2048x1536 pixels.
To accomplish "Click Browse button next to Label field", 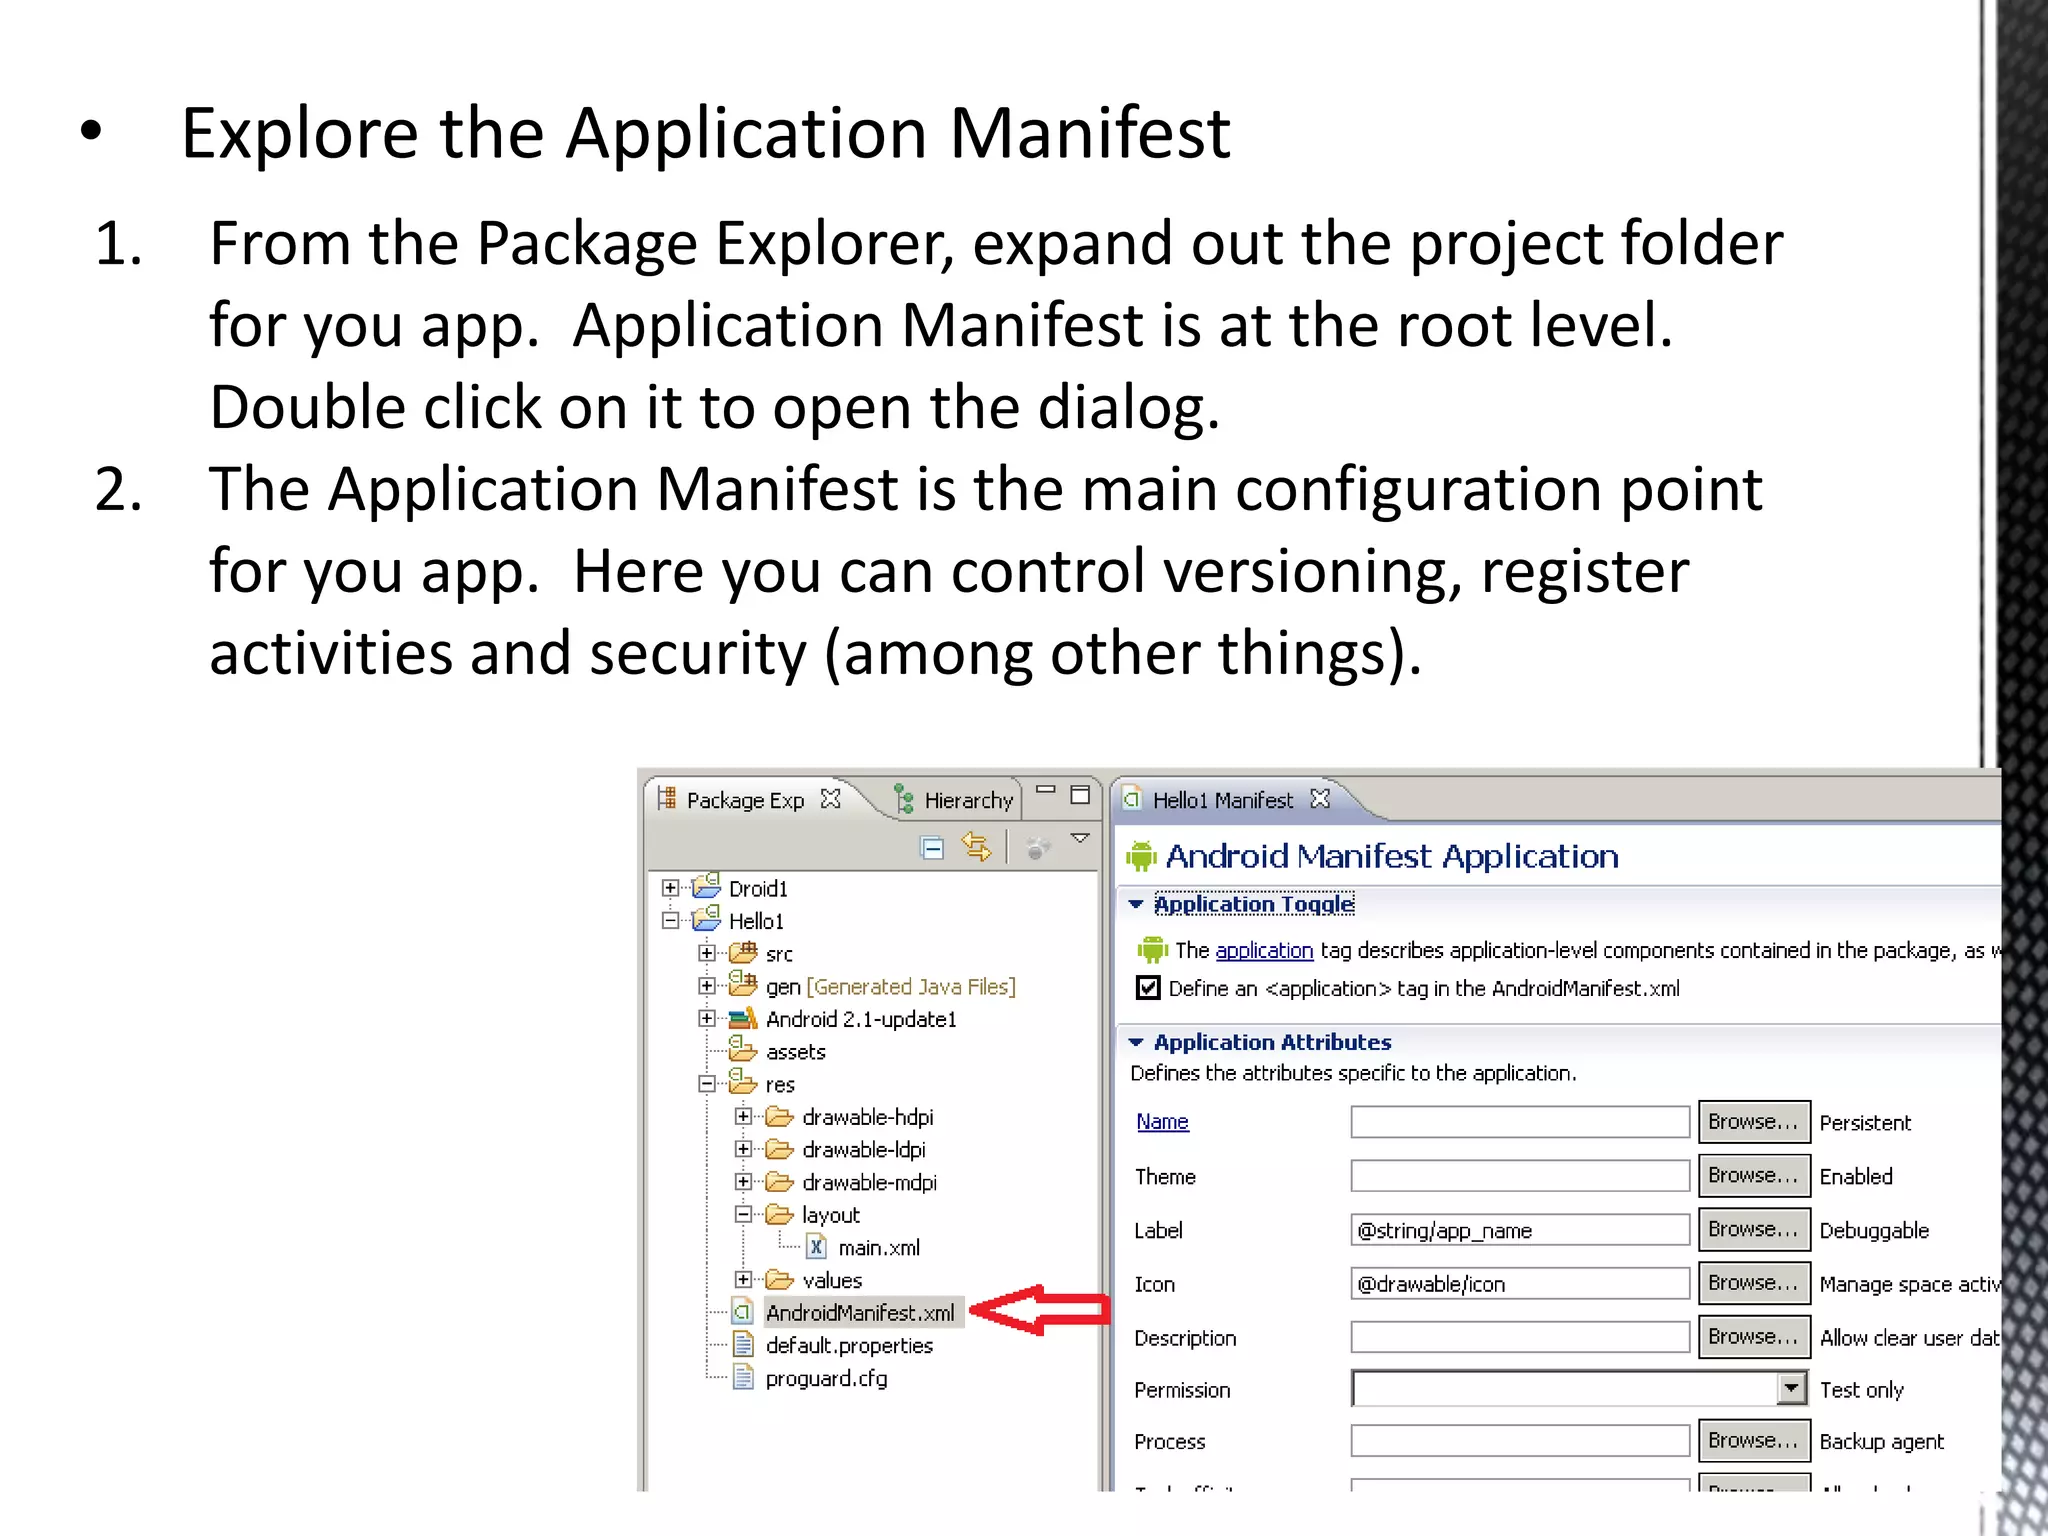I will 1753,1229.
